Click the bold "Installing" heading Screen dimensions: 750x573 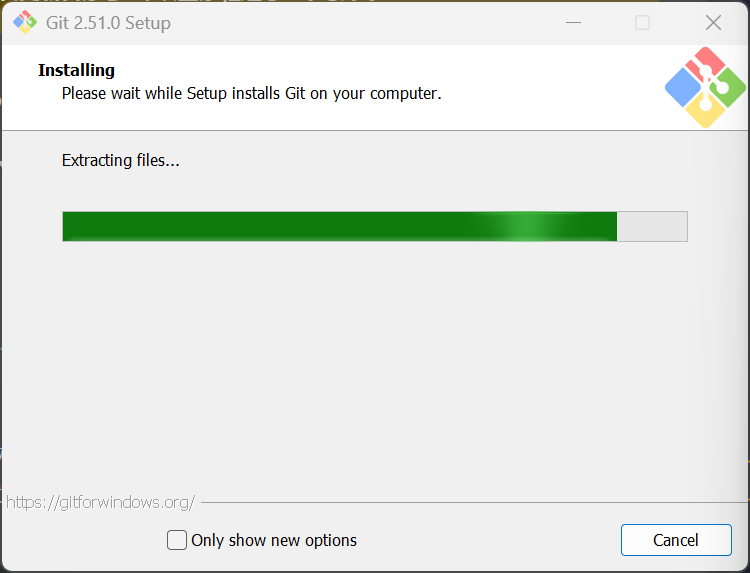(76, 70)
